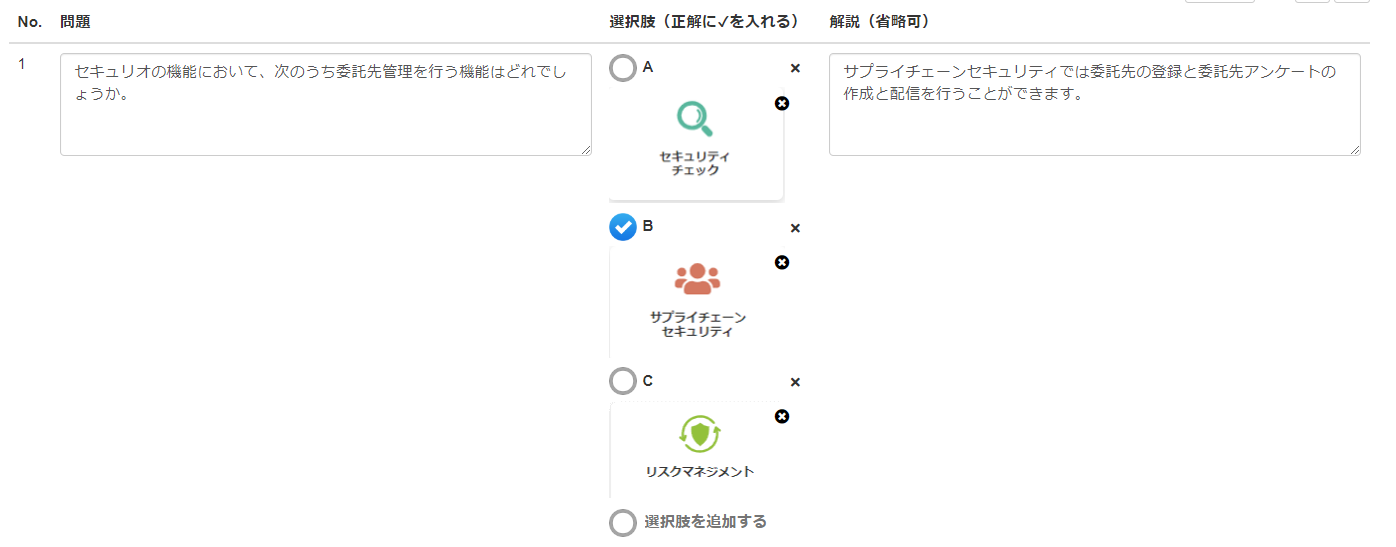1396x547 pixels.
Task: Mark option C as the correct answer
Action: click(x=623, y=381)
